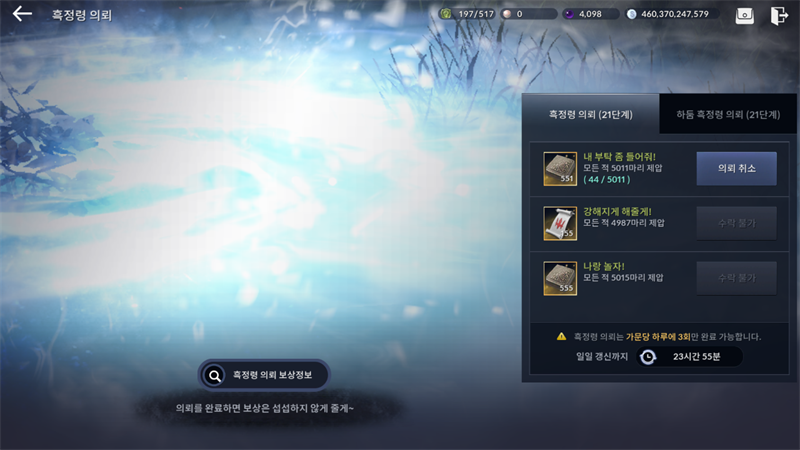Click 수락 불가 button for 강해지게 해줄게!
Viewport: 800px width, 450px height.
736,223
